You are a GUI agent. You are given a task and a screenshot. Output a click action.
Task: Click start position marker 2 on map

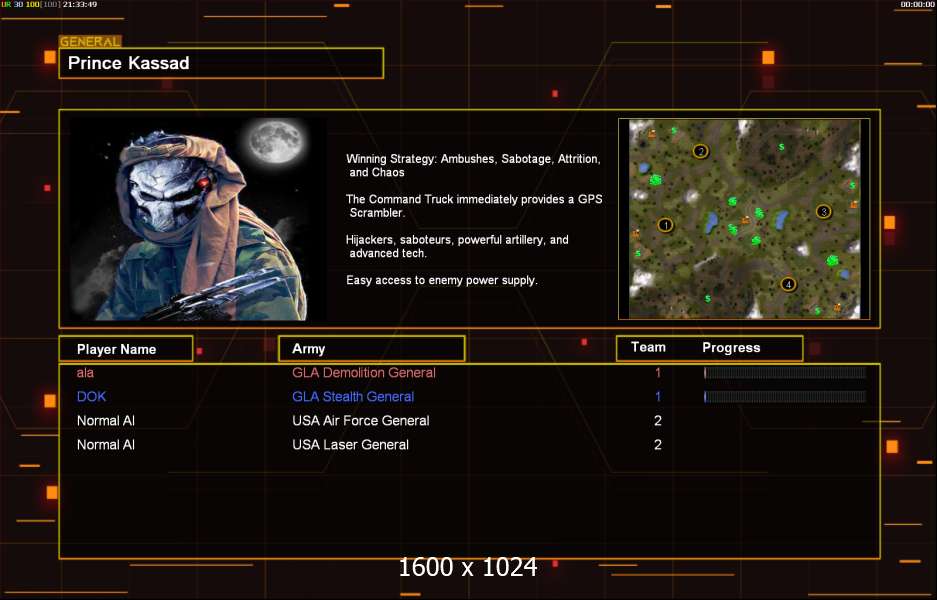(700, 151)
